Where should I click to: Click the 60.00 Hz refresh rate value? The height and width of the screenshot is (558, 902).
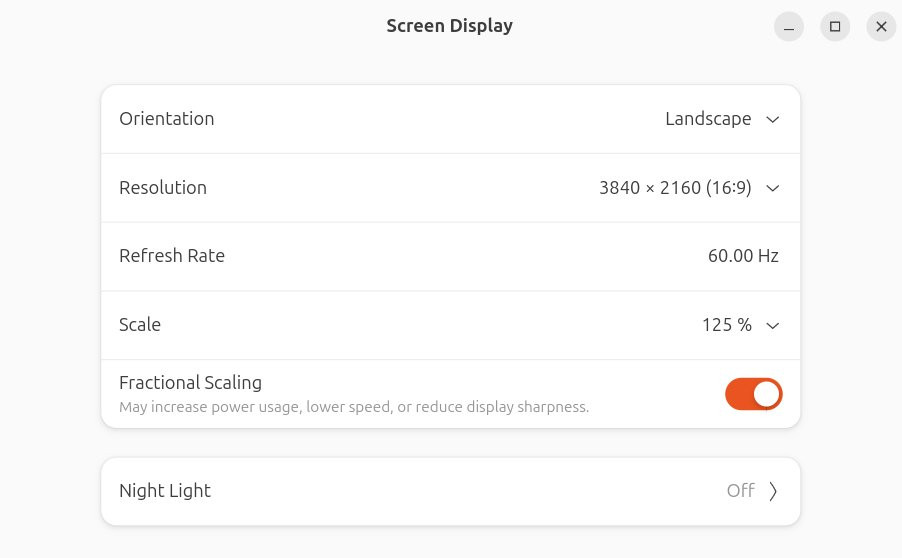pyautogui.click(x=743, y=256)
